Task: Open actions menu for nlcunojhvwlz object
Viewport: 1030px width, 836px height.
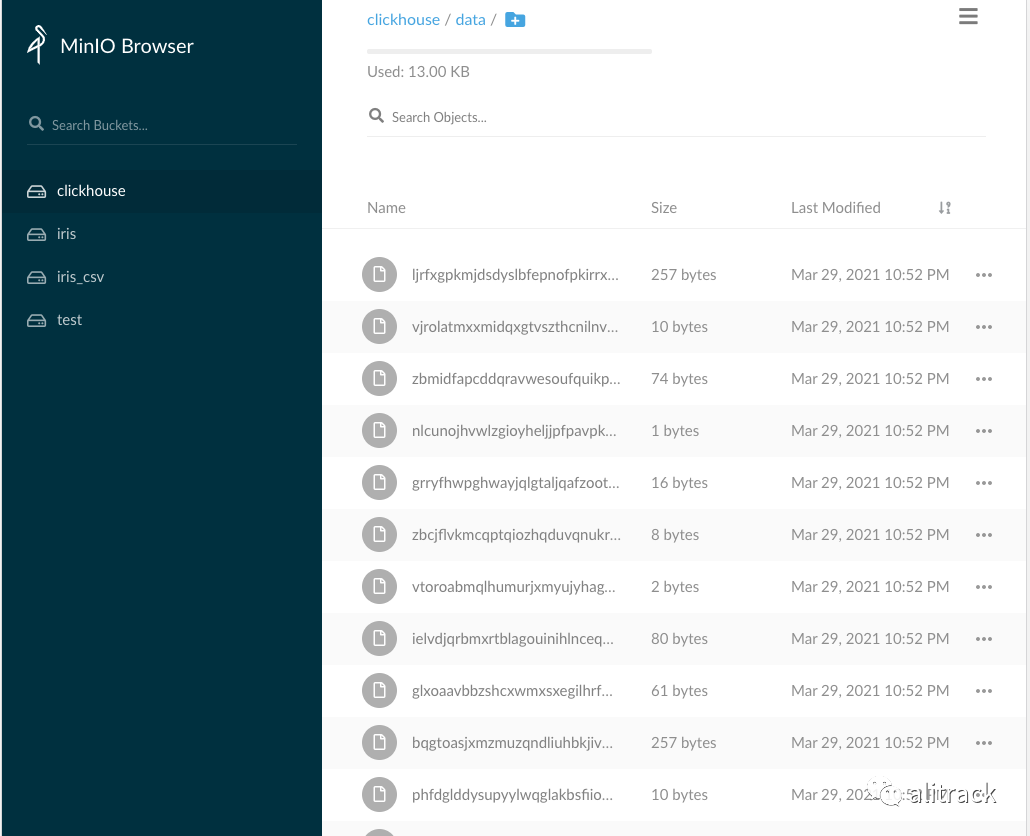Action: click(983, 431)
